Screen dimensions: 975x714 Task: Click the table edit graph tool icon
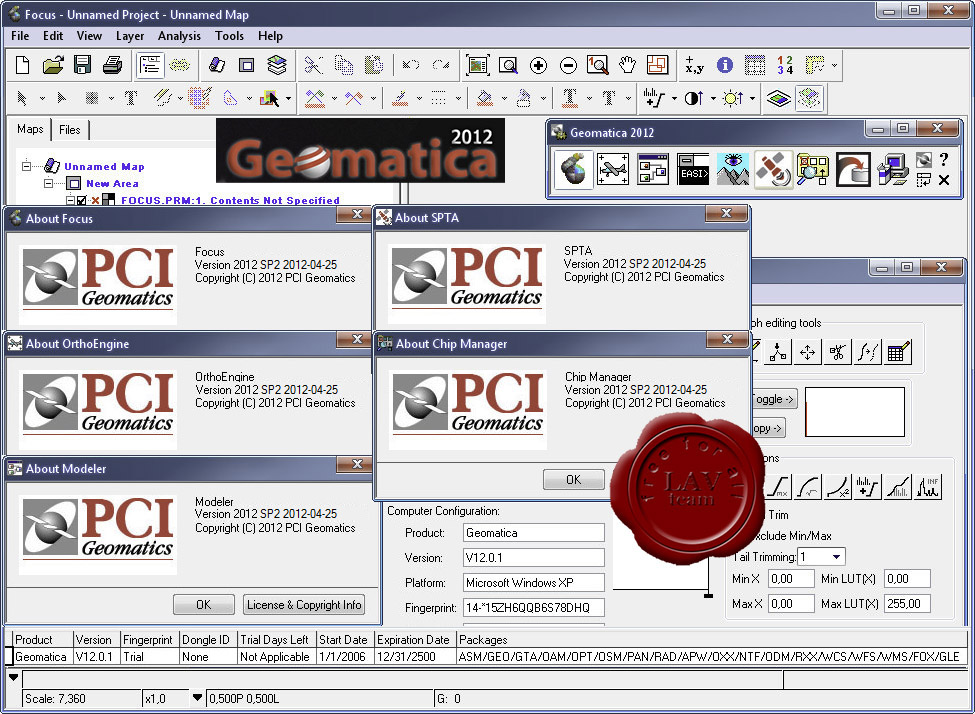tap(899, 353)
